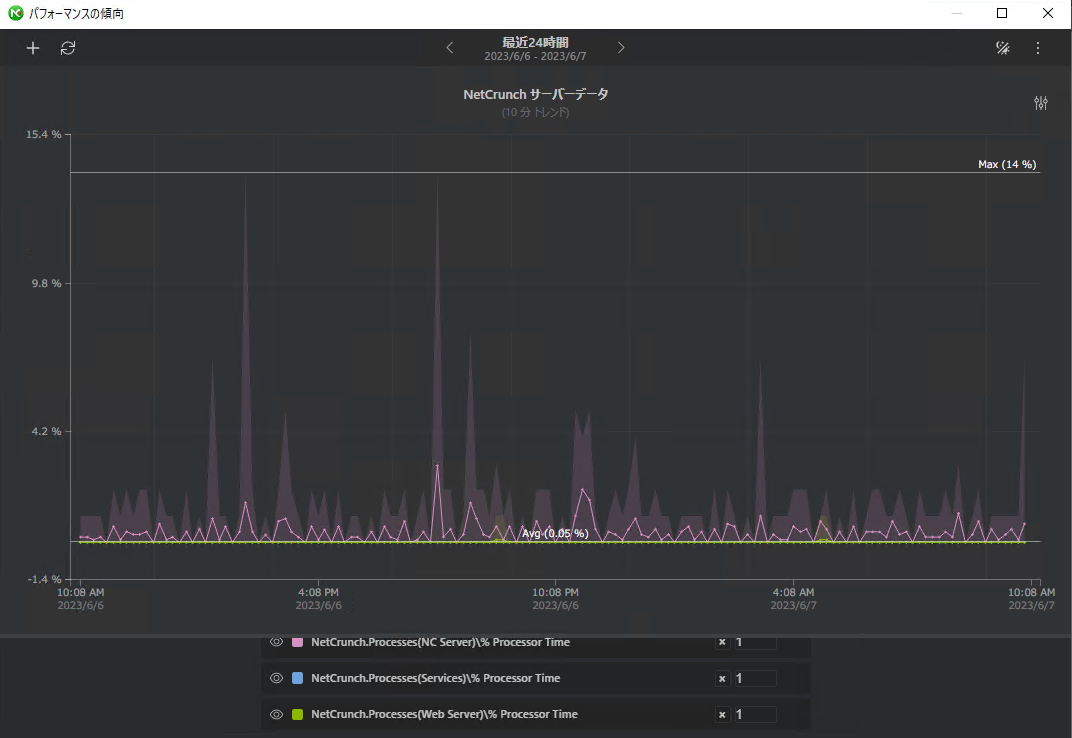Click the multiplier field for Web Server row
Viewport: 1072px width, 738px height.
pos(755,714)
